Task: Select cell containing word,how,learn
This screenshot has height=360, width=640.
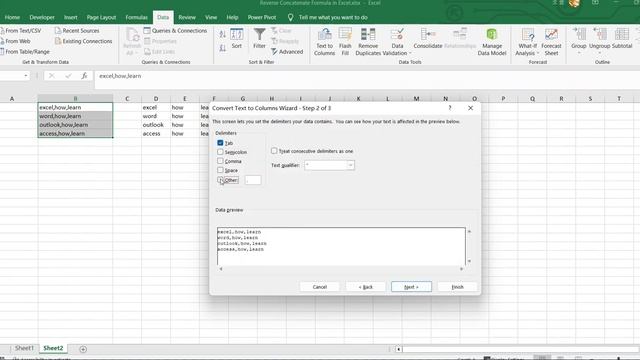Action: click(x=75, y=116)
